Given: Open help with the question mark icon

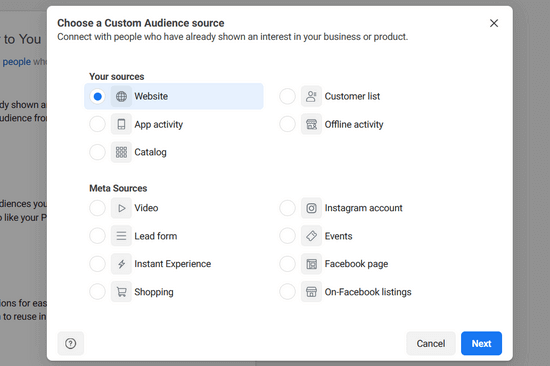Looking at the screenshot, I should click(x=71, y=343).
